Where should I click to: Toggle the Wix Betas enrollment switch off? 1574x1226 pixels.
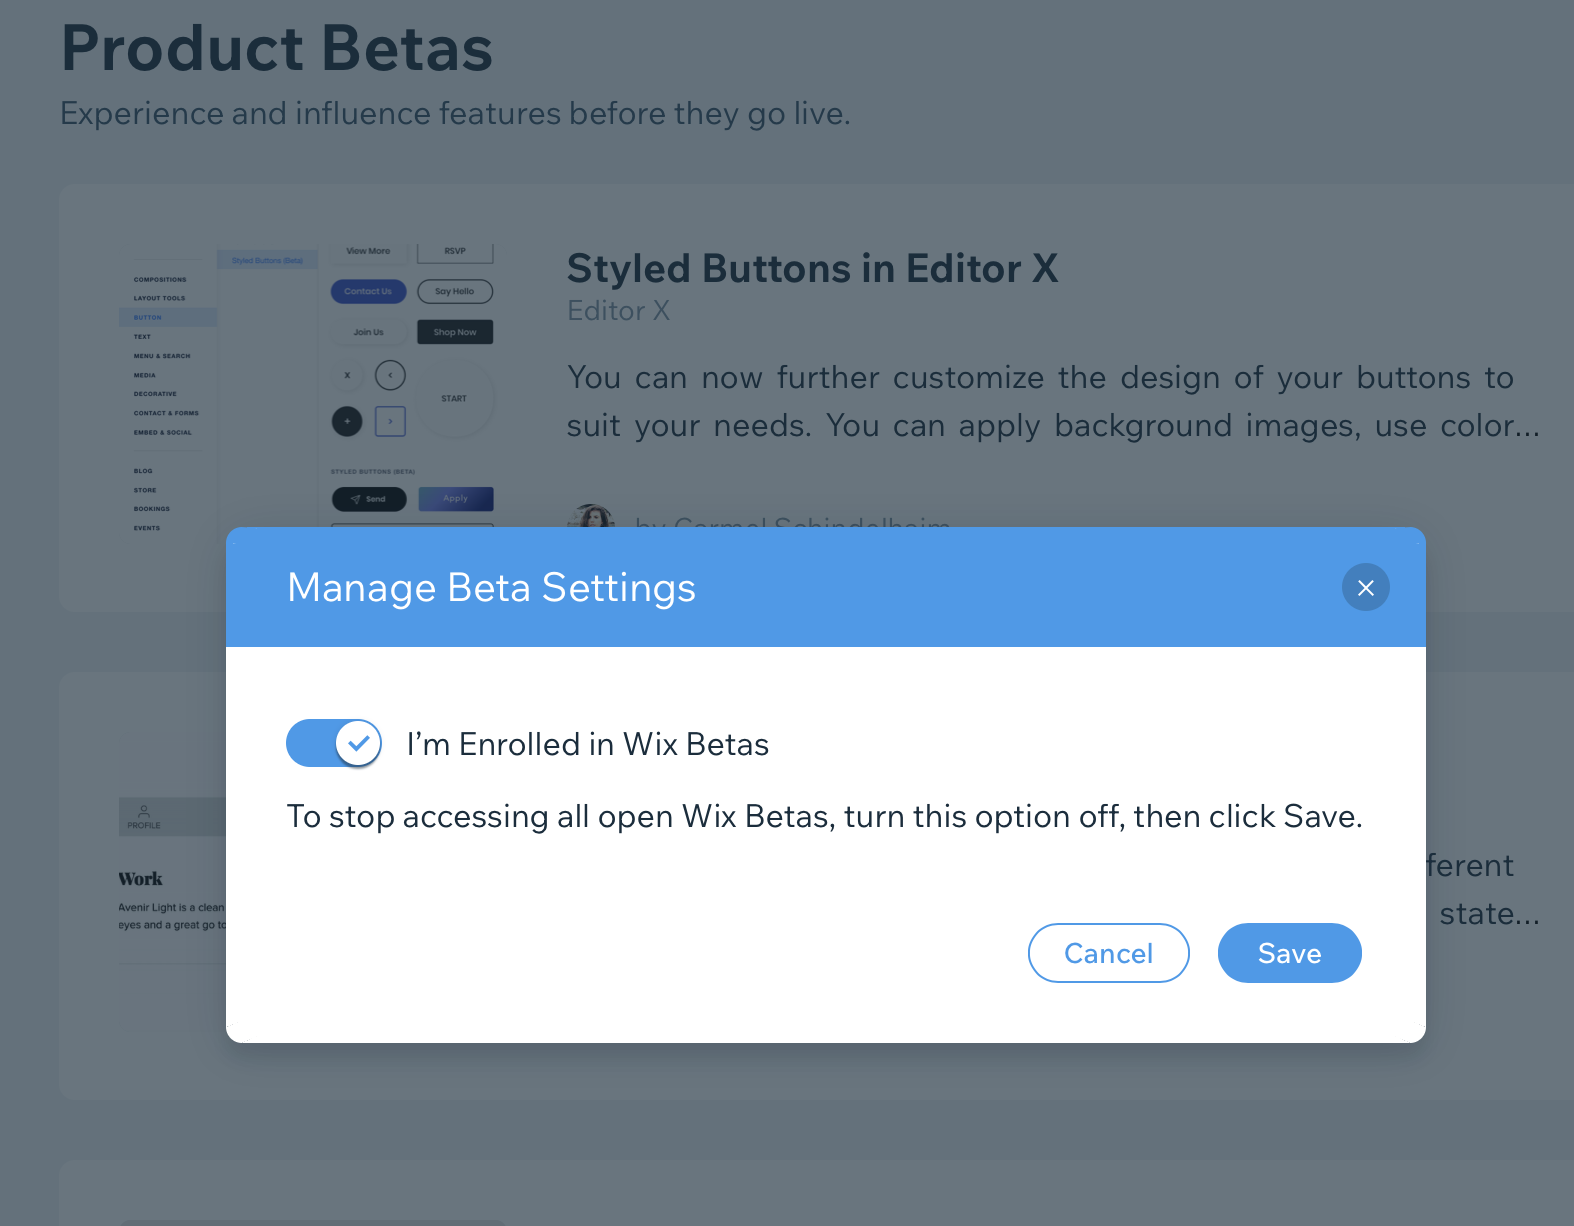[x=334, y=743]
